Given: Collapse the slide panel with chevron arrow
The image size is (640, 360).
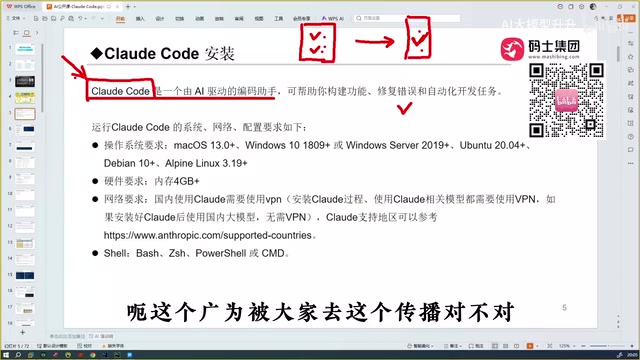Looking at the screenshot, I should click(x=37, y=33).
